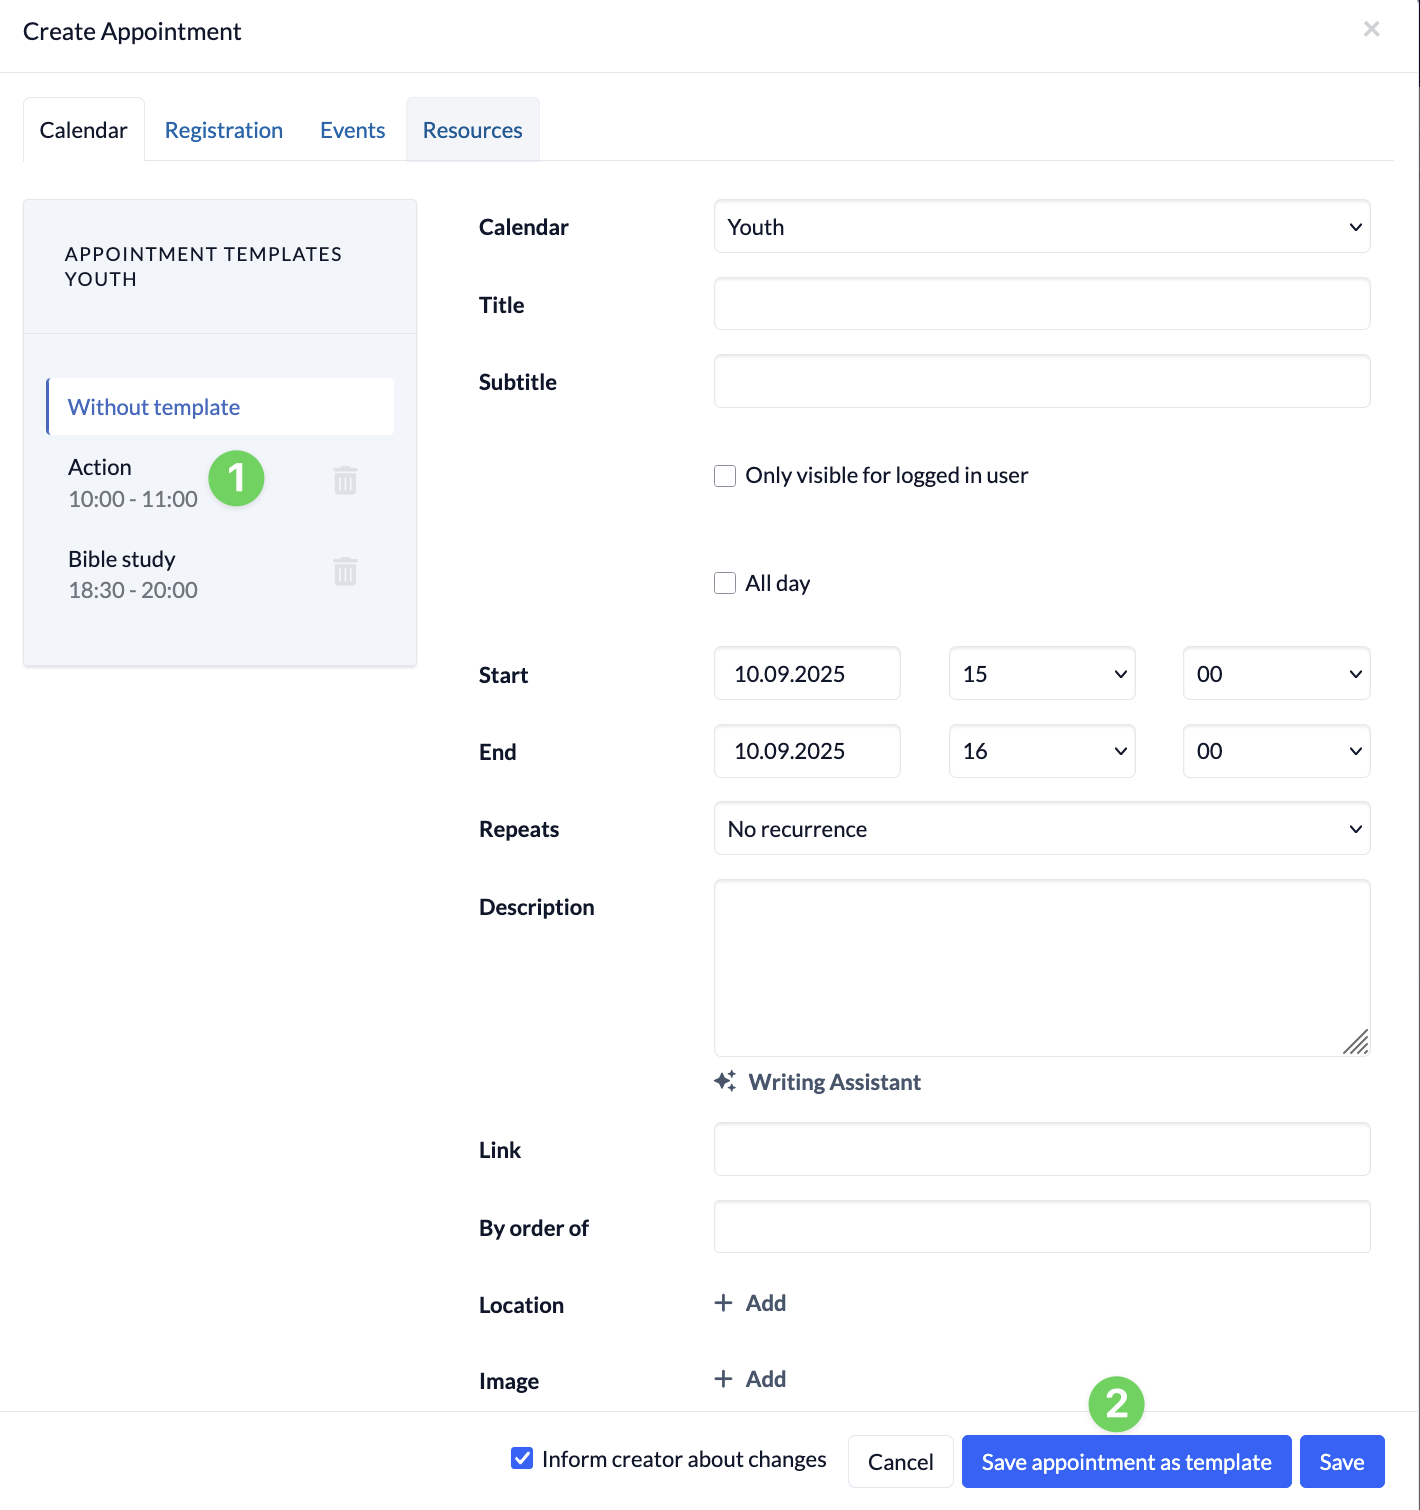This screenshot has width=1420, height=1510.
Task: Click into the Description text area
Action: click(1042, 968)
